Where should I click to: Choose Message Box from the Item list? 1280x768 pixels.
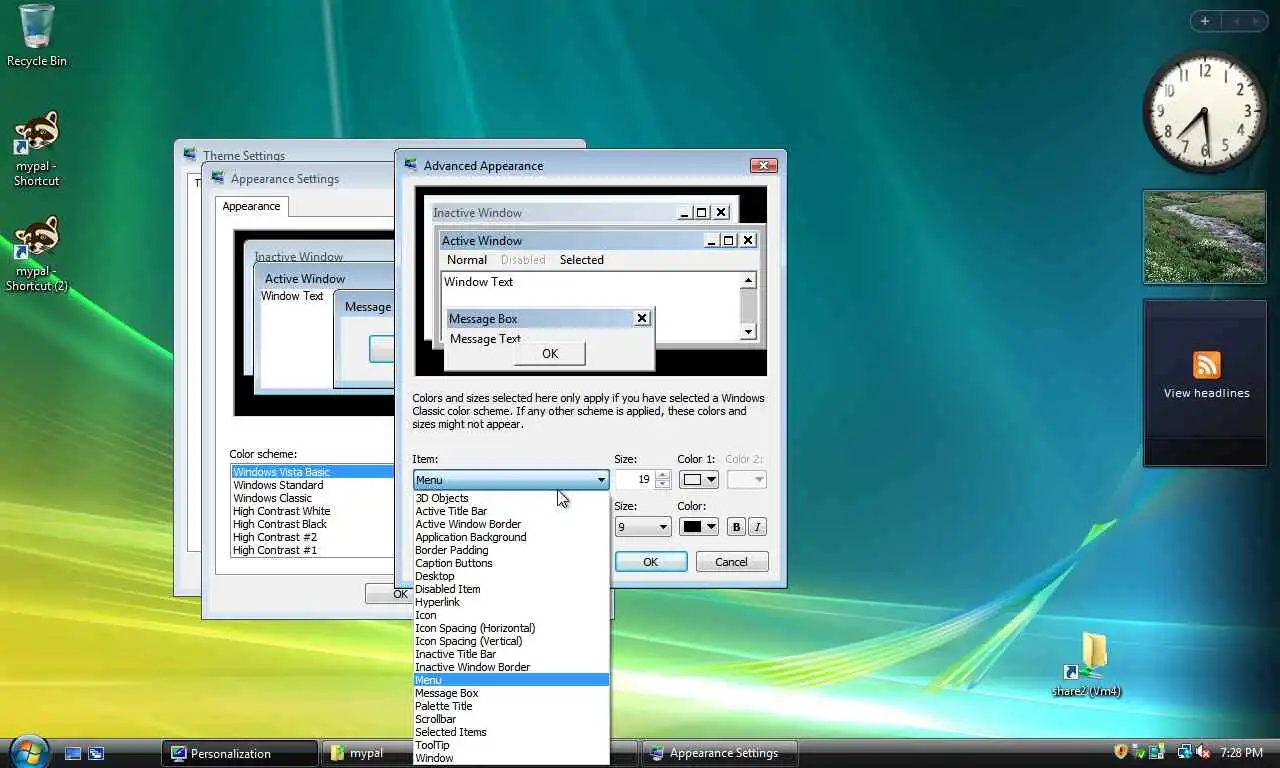coord(511,693)
